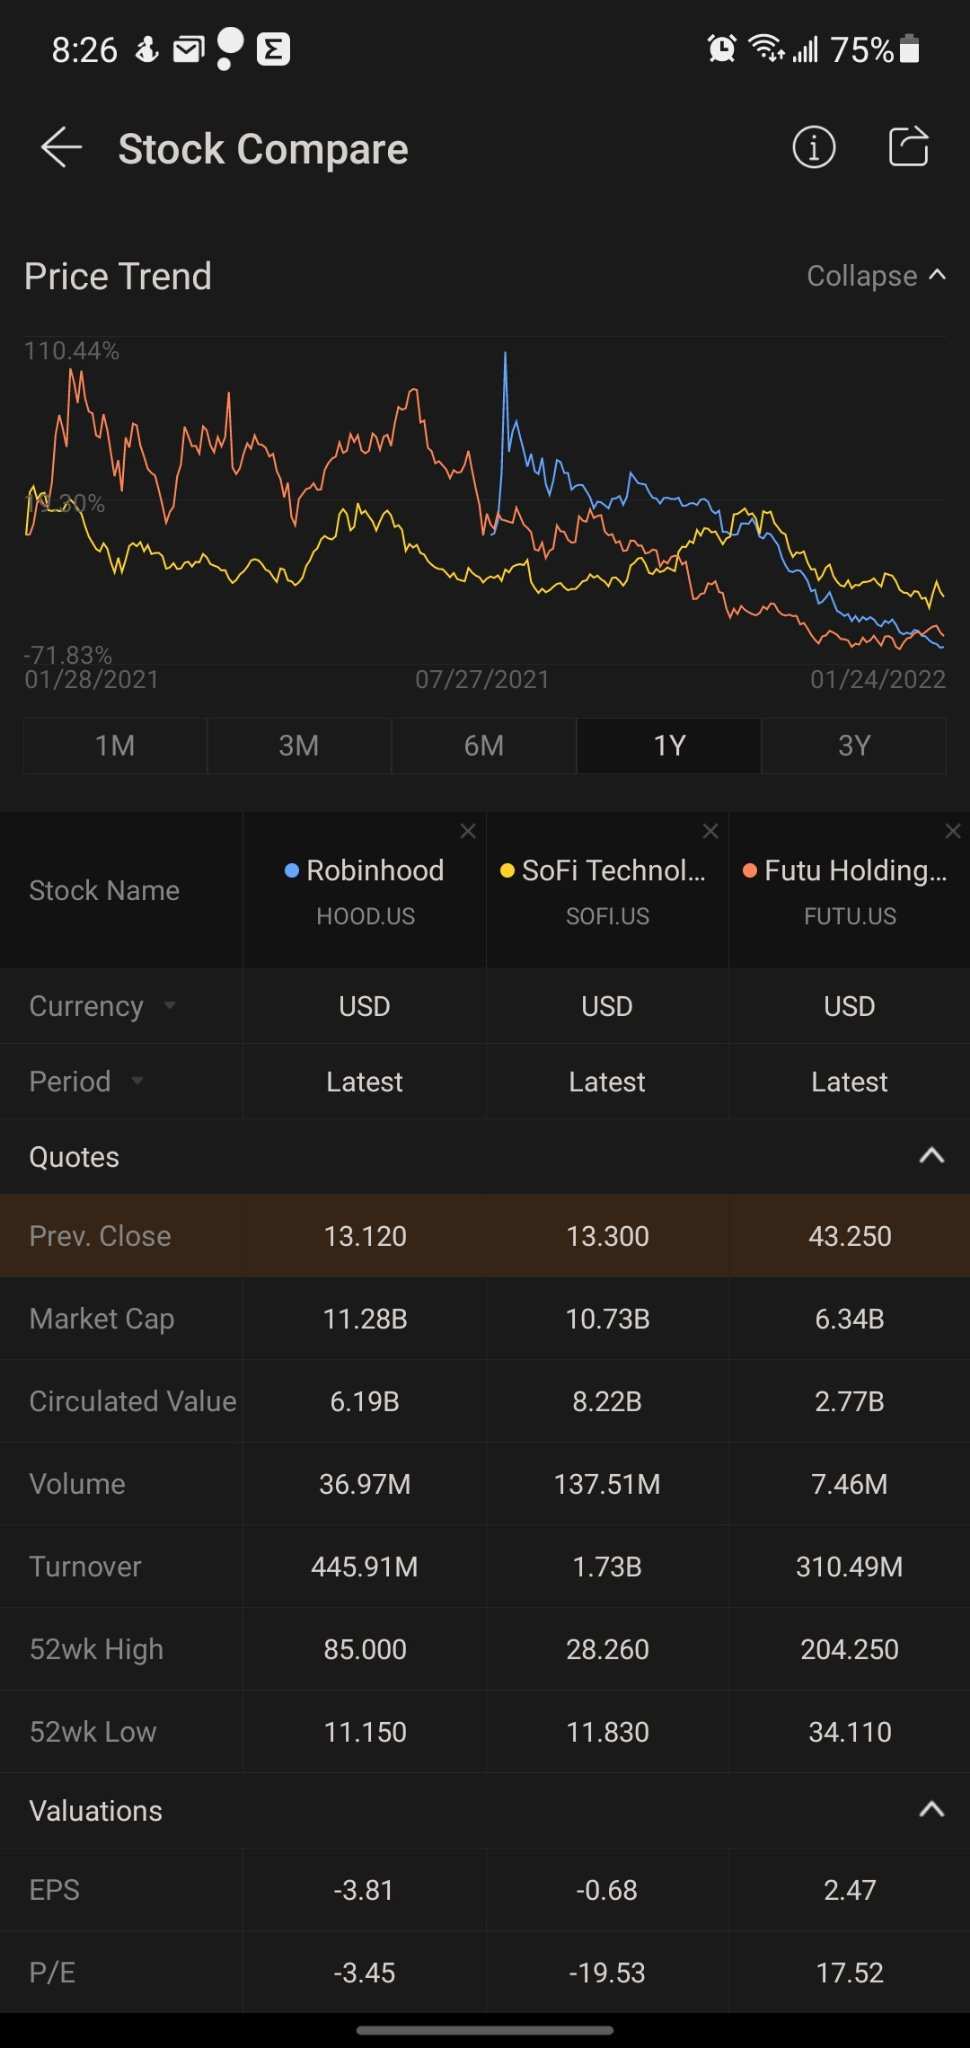Tap the Android home gesture bar
This screenshot has height=2048, width=970.
tap(485, 2030)
